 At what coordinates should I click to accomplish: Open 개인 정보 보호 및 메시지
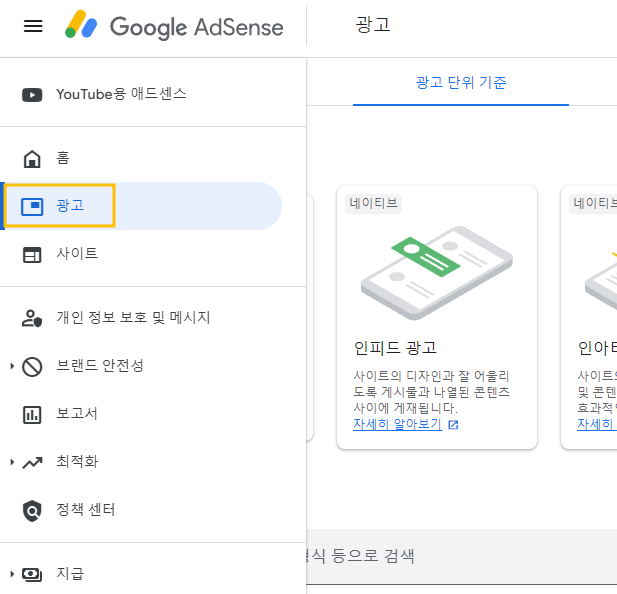click(x=133, y=317)
